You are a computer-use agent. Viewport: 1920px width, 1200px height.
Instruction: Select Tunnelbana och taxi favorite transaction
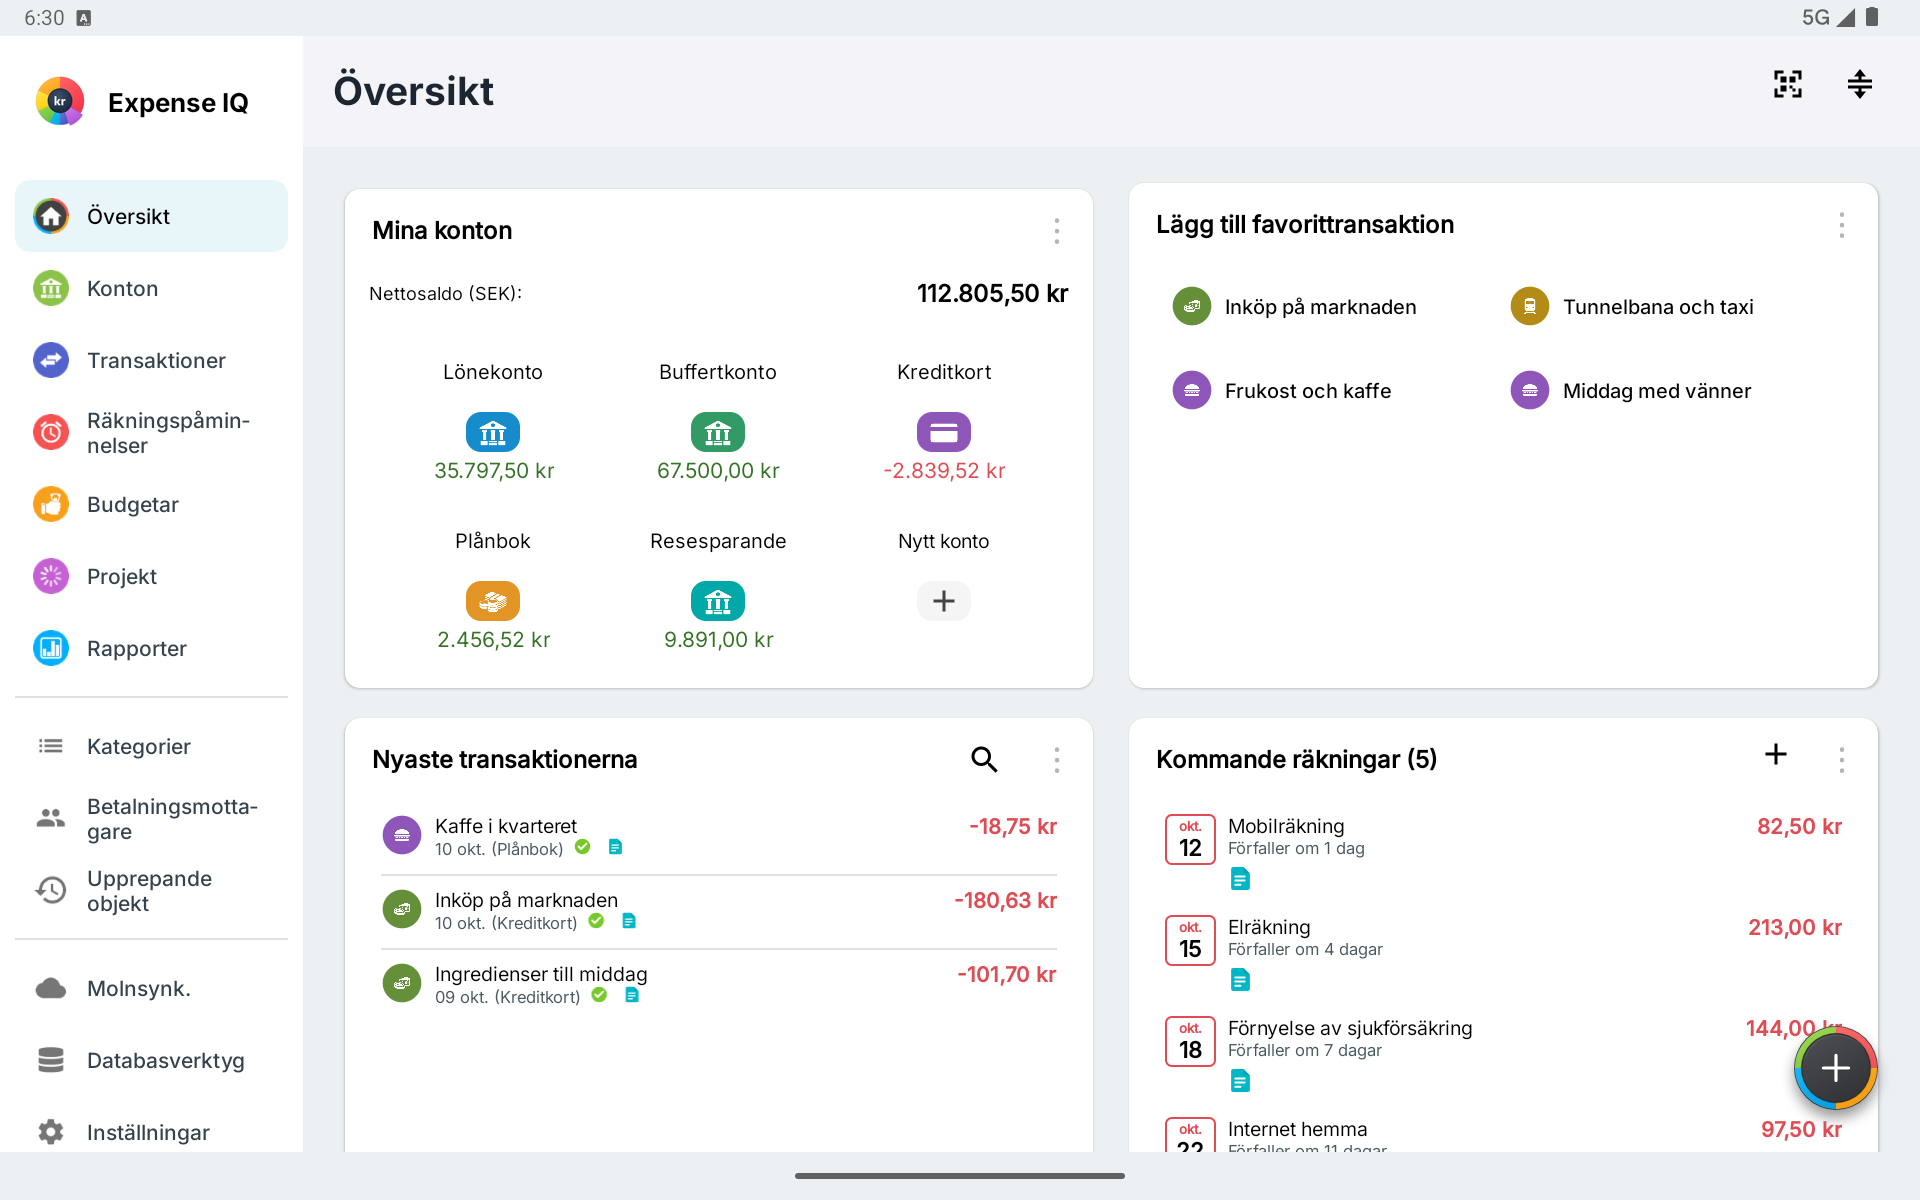pyautogui.click(x=1632, y=307)
